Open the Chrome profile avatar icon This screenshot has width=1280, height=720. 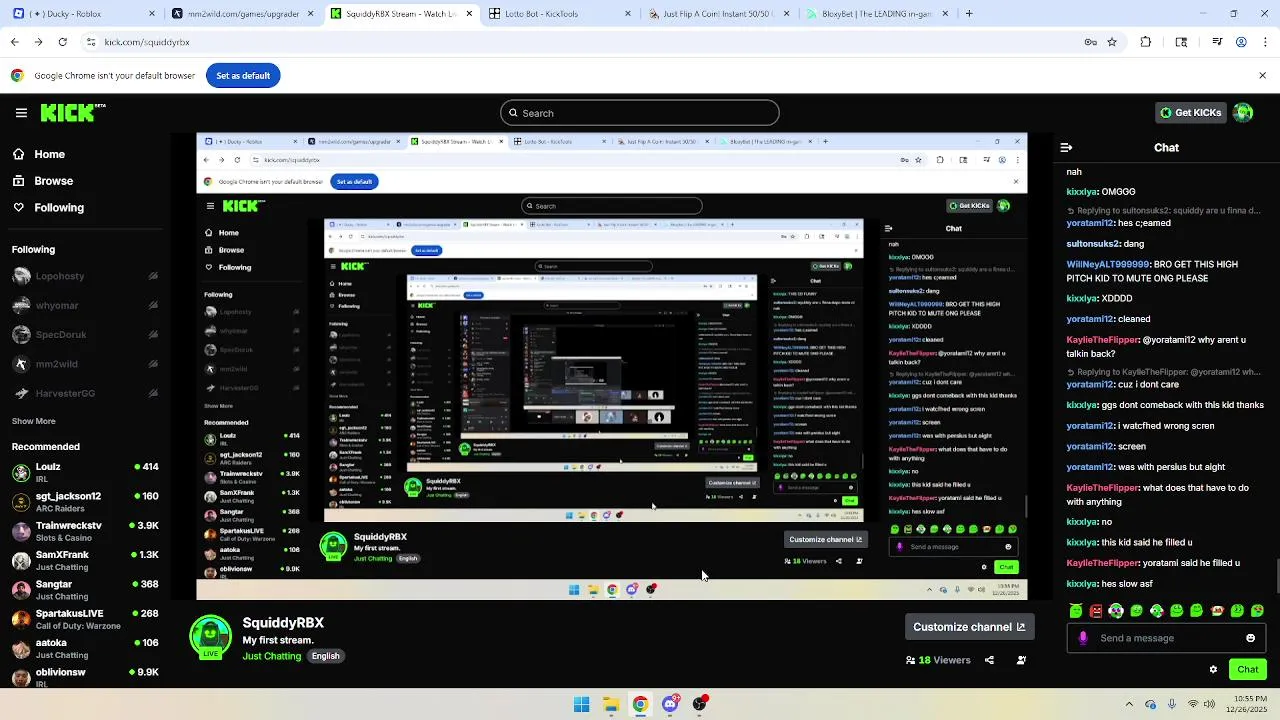pos(1241,42)
